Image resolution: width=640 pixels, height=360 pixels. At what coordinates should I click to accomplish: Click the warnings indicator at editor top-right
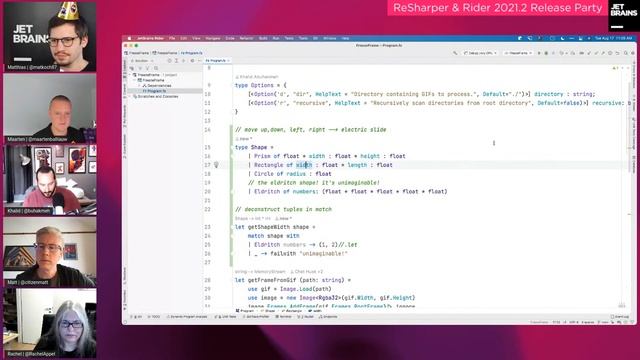(616, 68)
